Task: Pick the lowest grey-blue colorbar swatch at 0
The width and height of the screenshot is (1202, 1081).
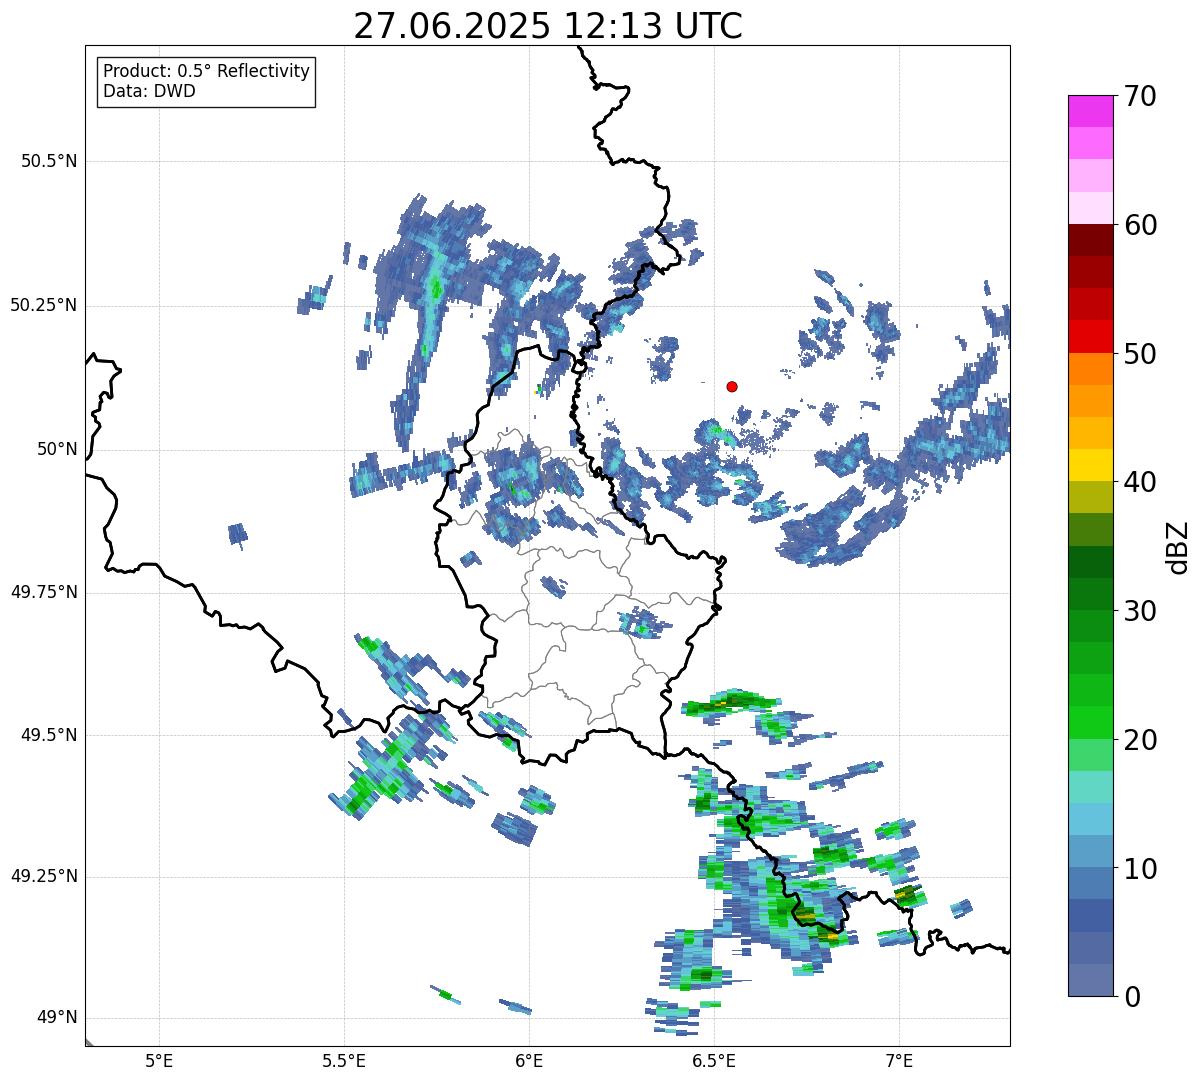Action: click(x=1090, y=980)
